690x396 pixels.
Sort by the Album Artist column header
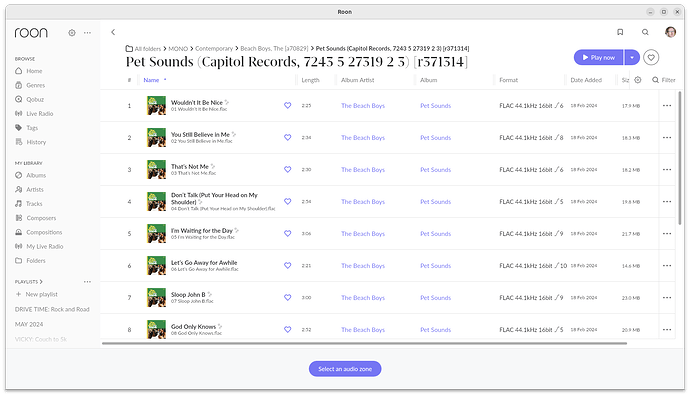tap(357, 80)
